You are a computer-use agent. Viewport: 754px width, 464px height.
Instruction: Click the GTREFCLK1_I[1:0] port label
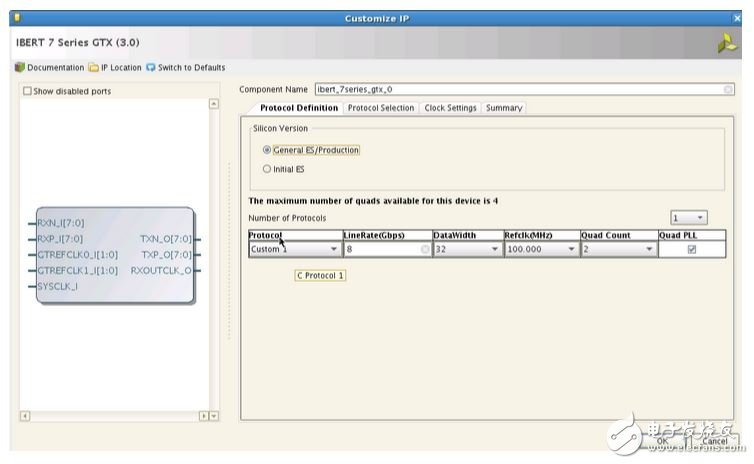pos(77,270)
